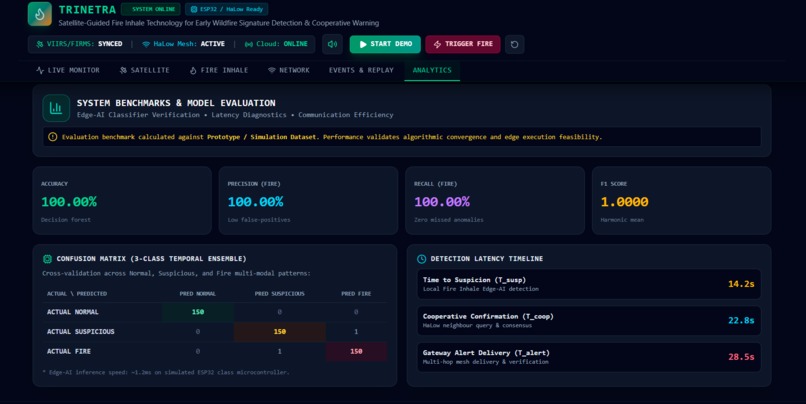Start the demo
The image size is (806, 404).
(x=385, y=44)
